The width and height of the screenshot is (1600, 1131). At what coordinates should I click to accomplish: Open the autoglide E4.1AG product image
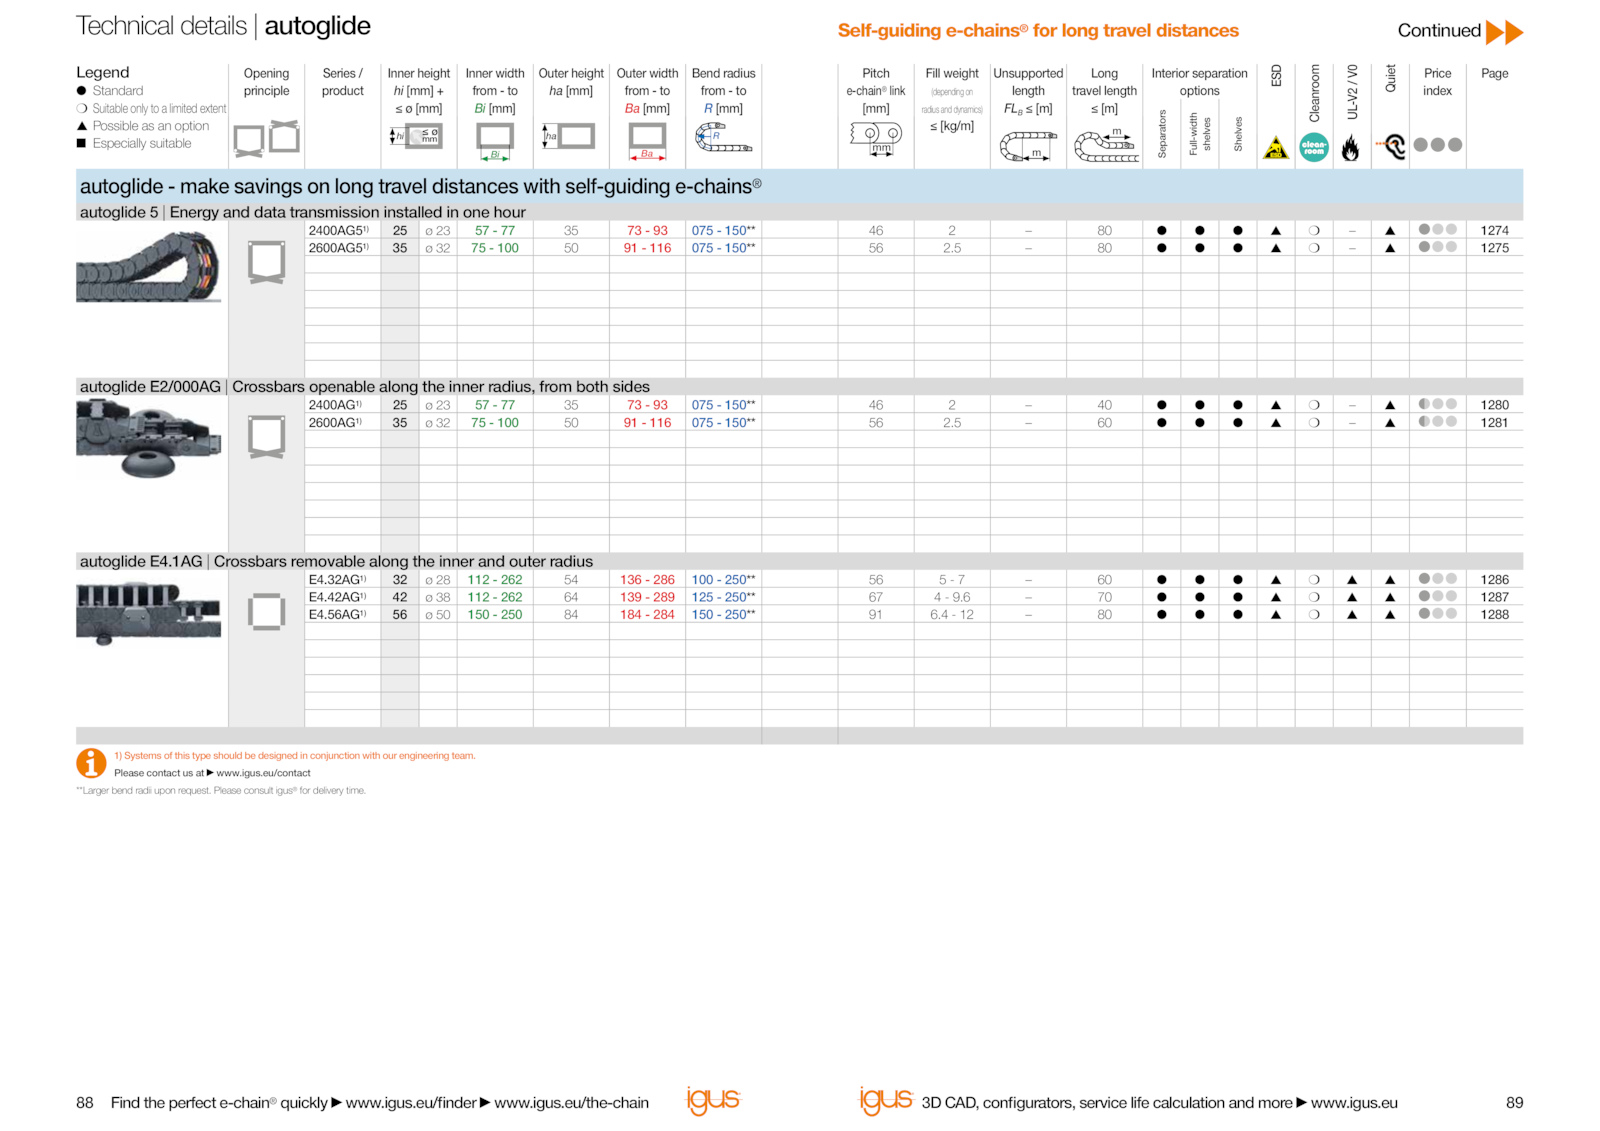coord(149,613)
